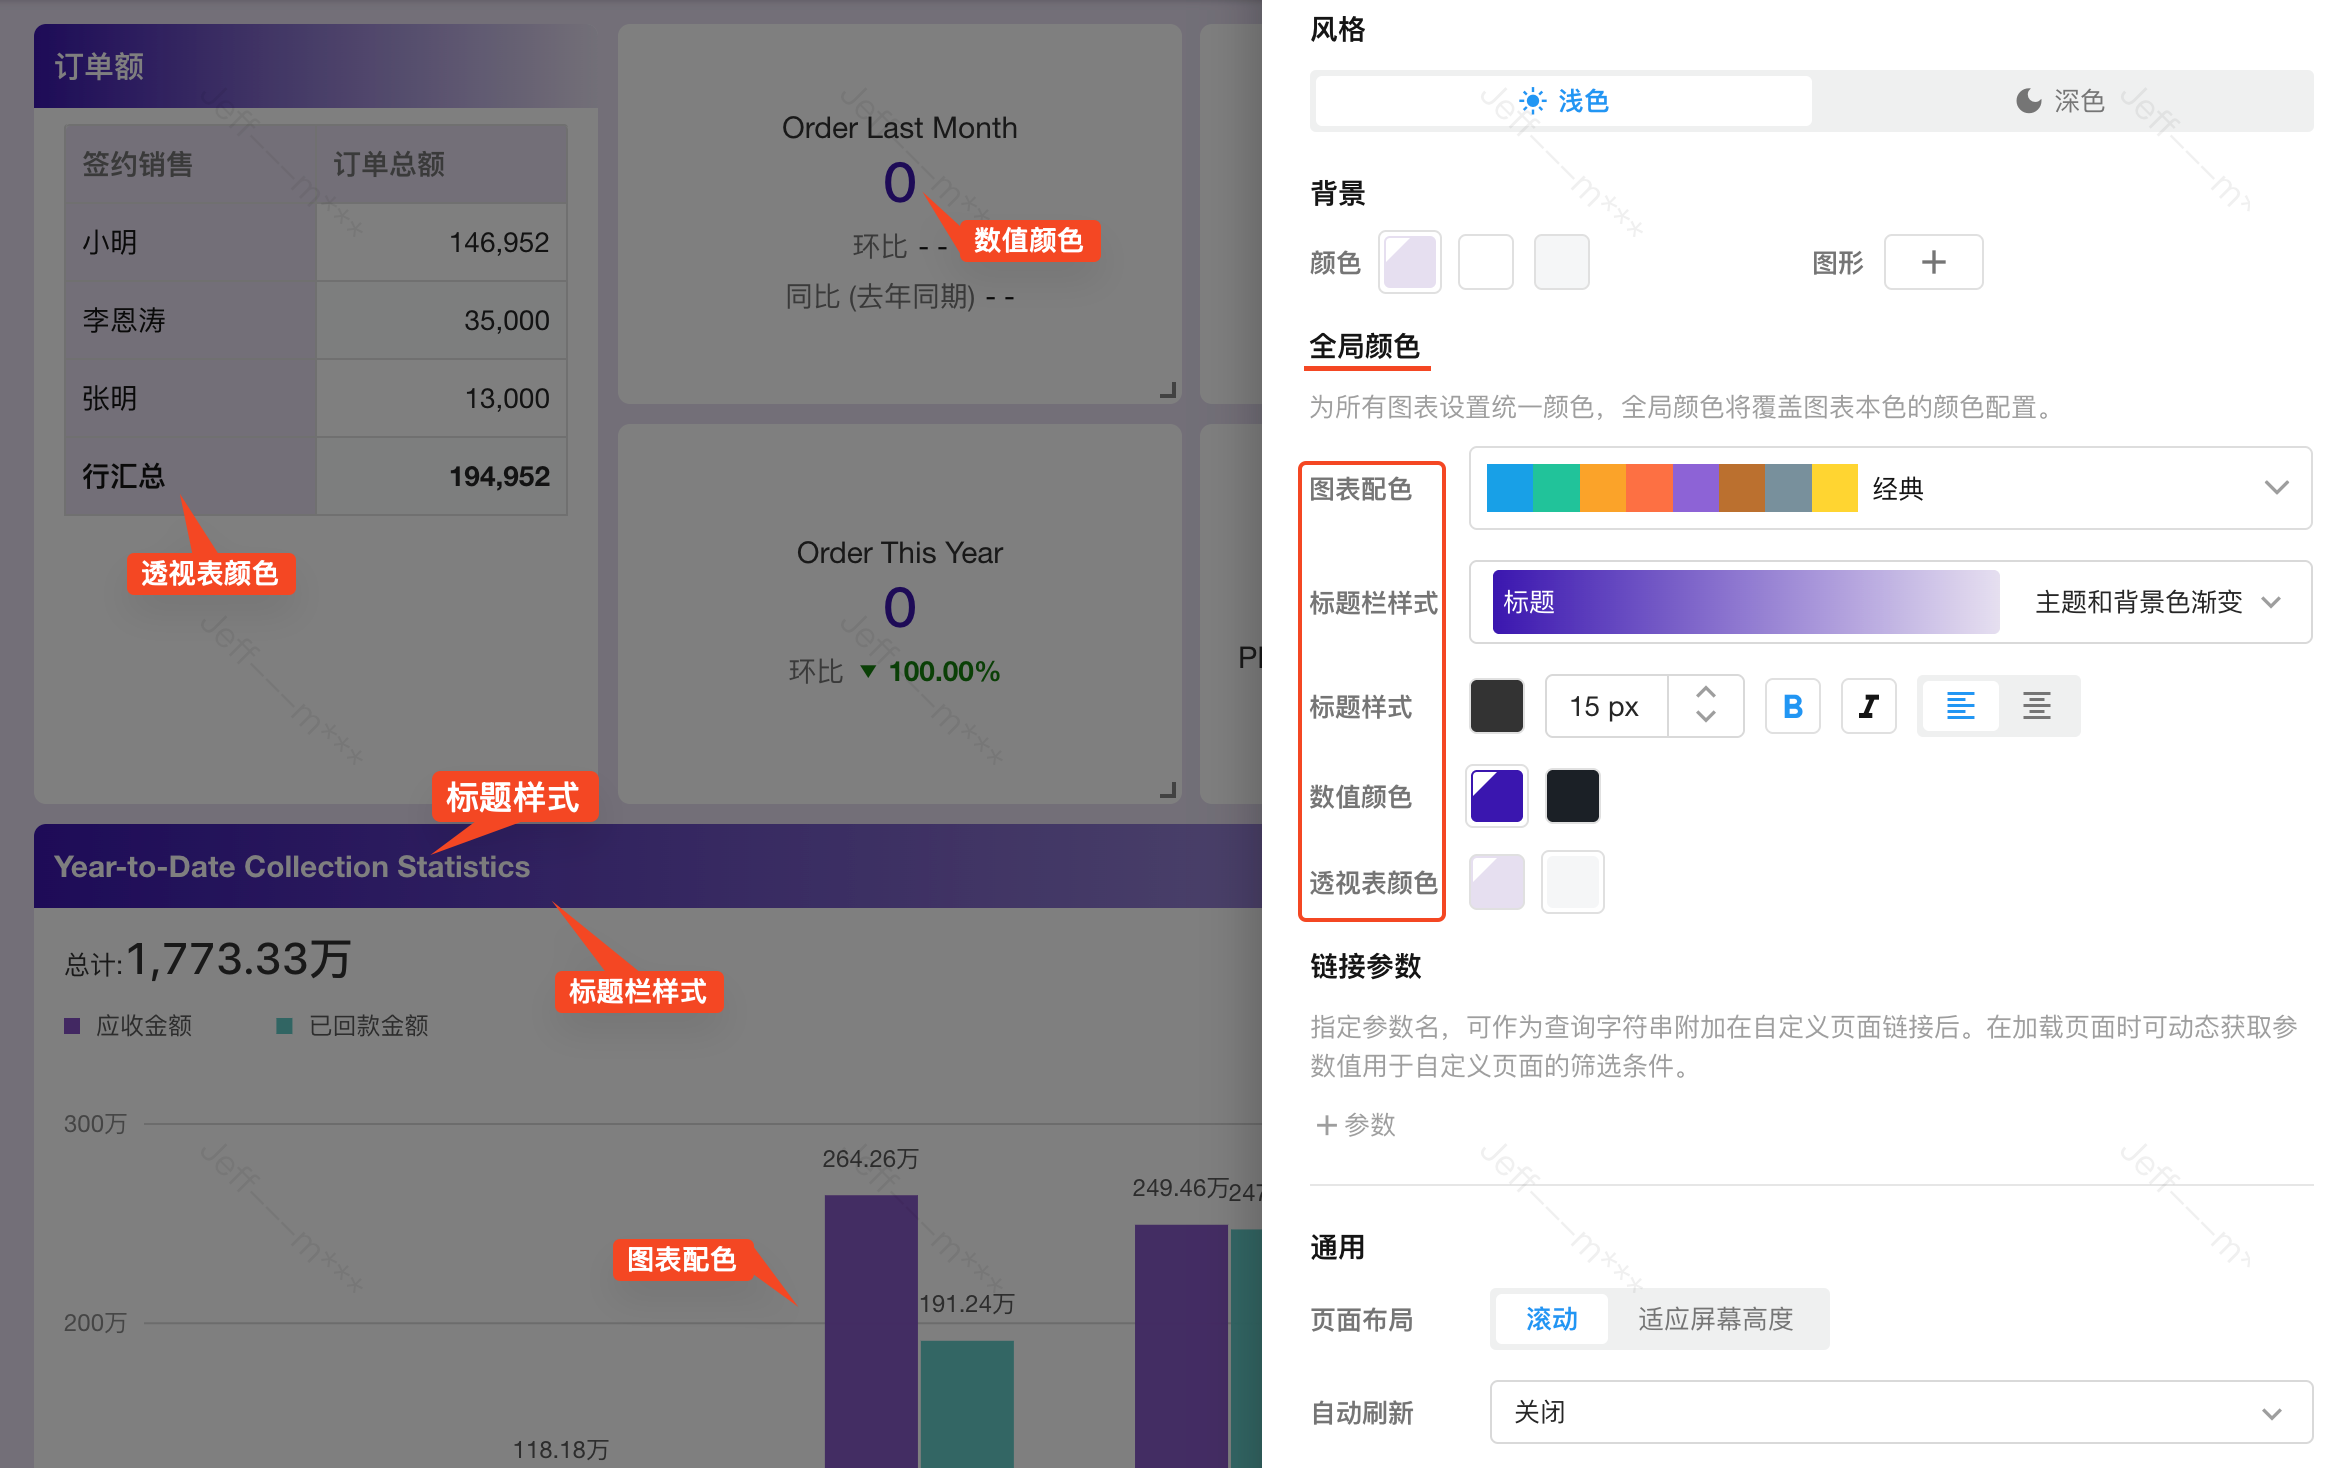The width and height of the screenshot is (2344, 1468).
Task: Click the 全局颜色 section tab
Action: click(1365, 347)
